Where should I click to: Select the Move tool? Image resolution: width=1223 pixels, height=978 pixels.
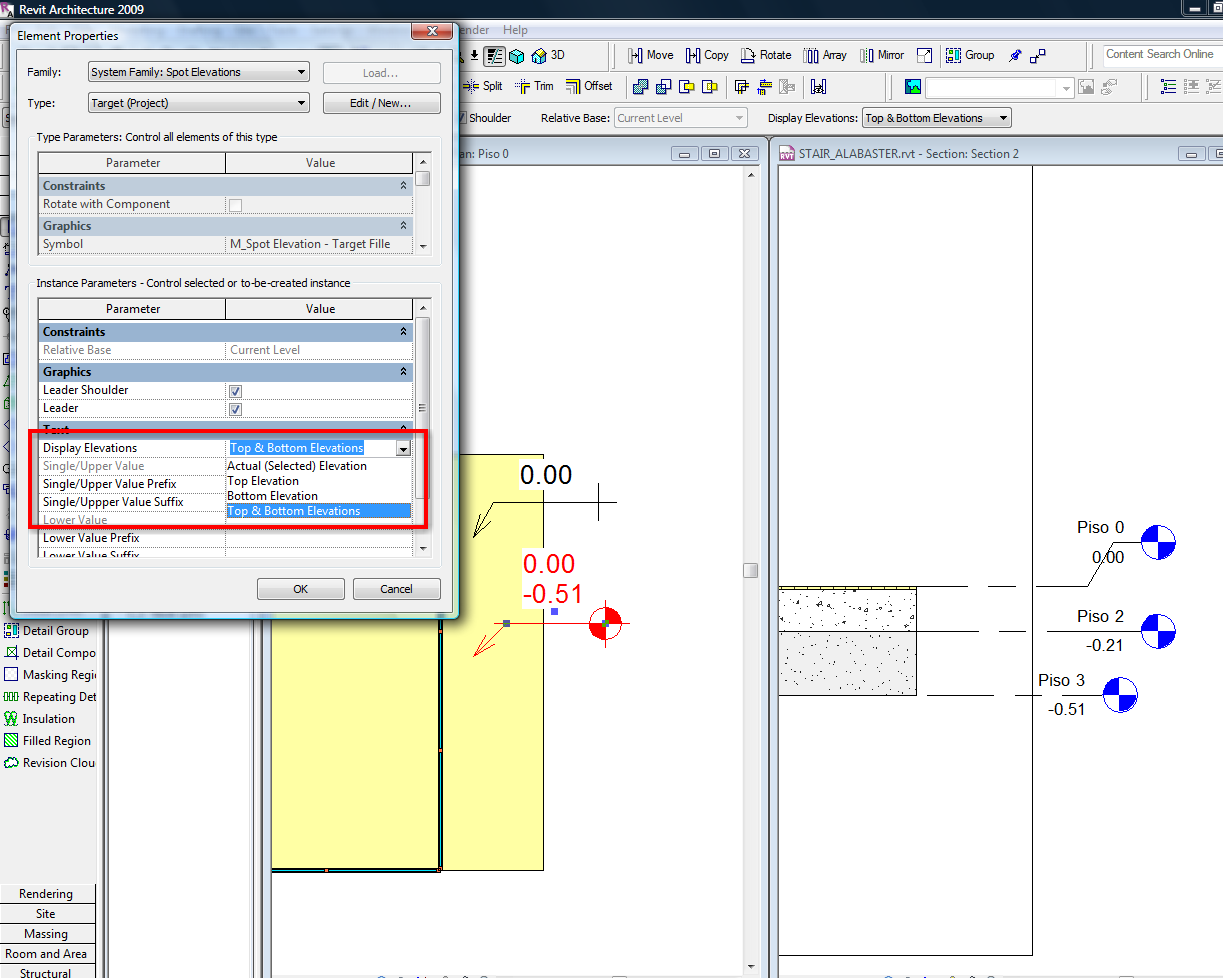point(650,55)
